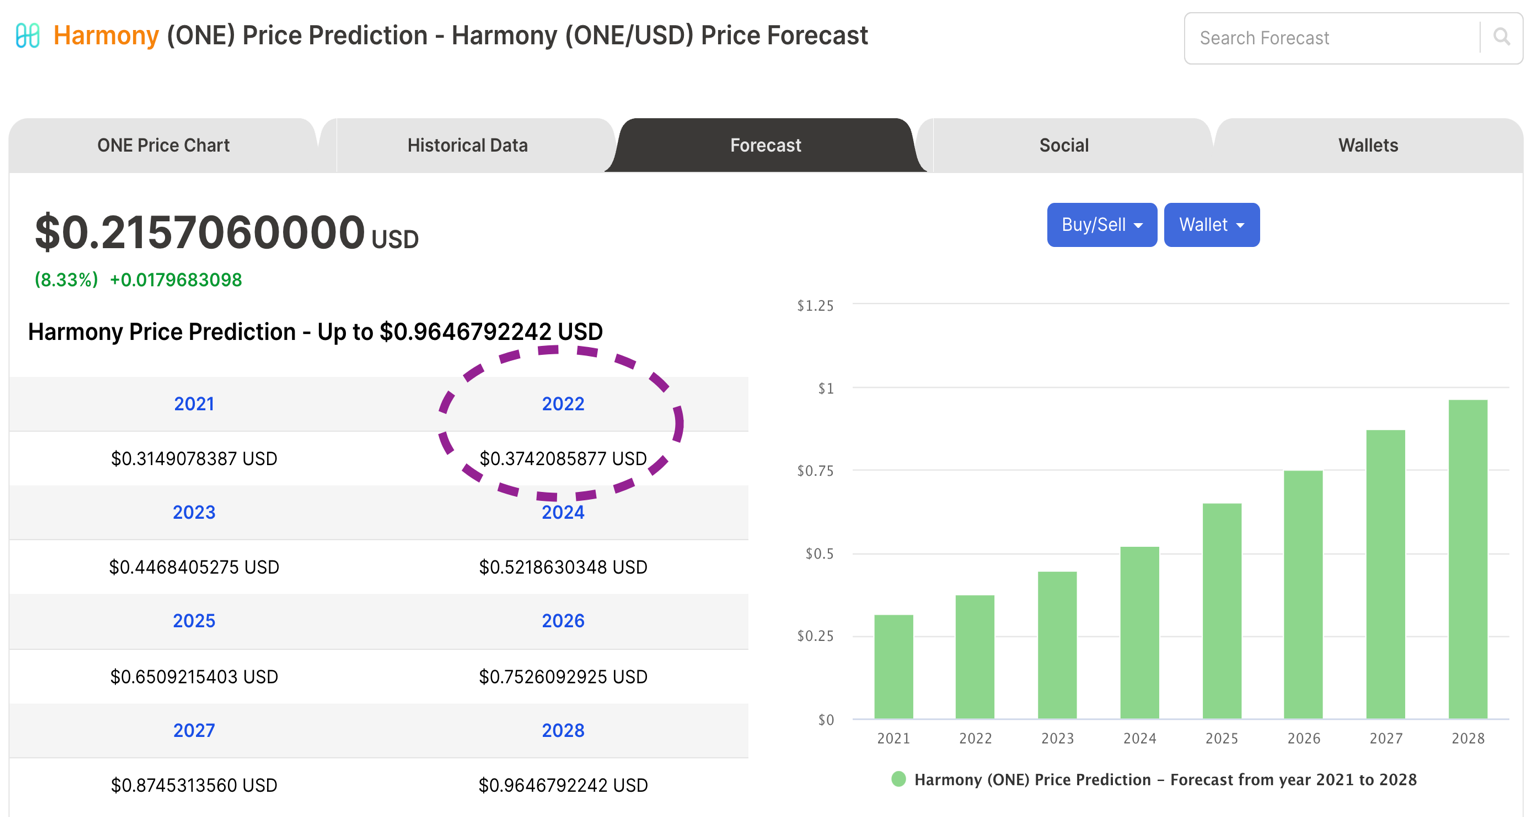This screenshot has width=1530, height=817.
Task: Click the green chart legend dot
Action: point(898,779)
